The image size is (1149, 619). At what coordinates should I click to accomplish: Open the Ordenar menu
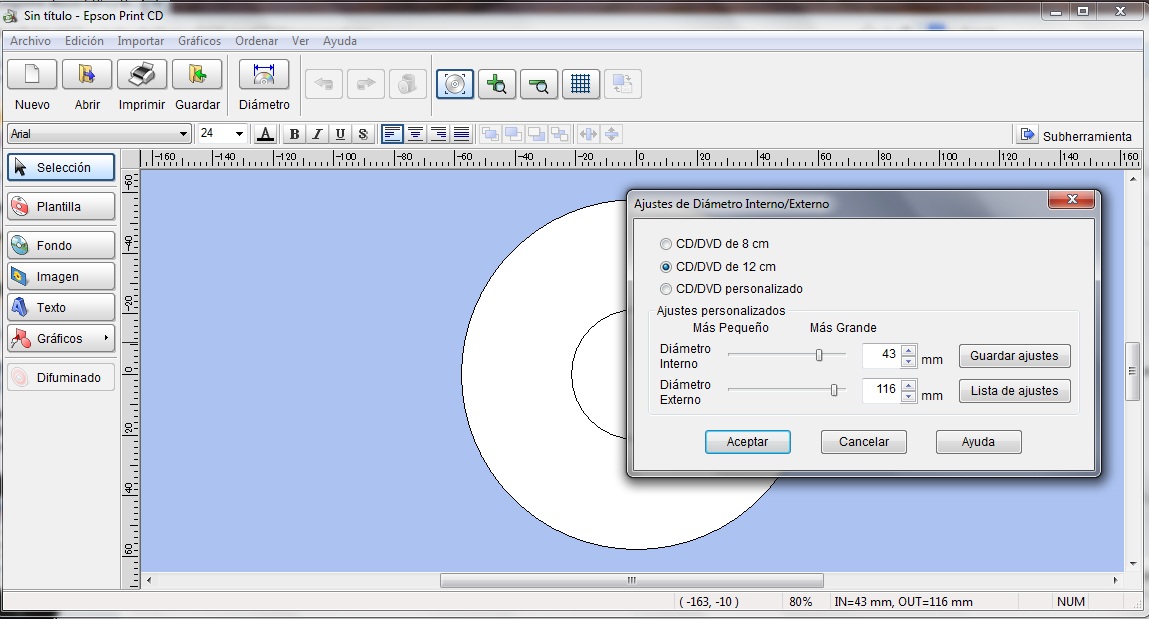pyautogui.click(x=256, y=41)
